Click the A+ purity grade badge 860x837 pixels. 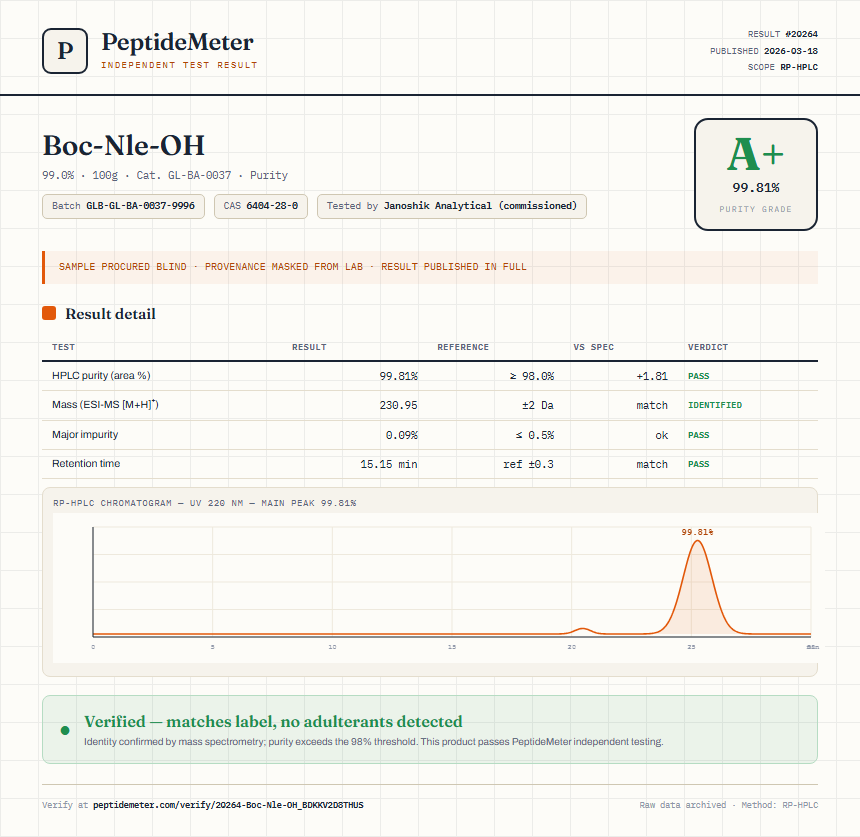pyautogui.click(x=756, y=174)
